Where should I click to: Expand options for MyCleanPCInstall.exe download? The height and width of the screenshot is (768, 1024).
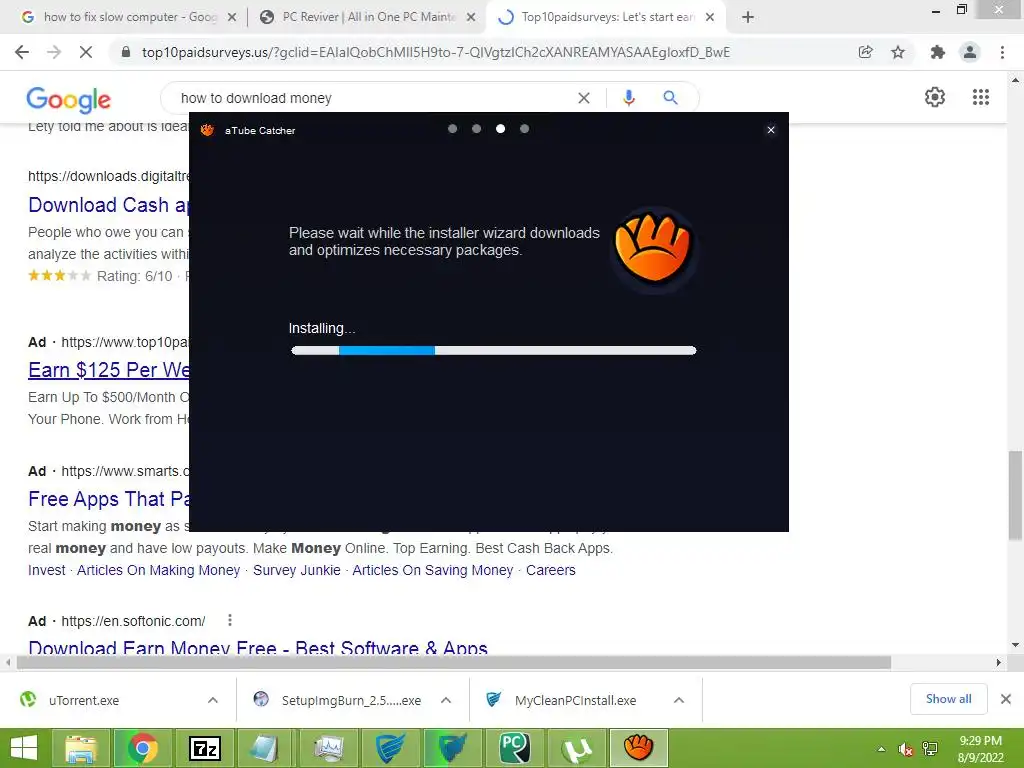[679, 700]
